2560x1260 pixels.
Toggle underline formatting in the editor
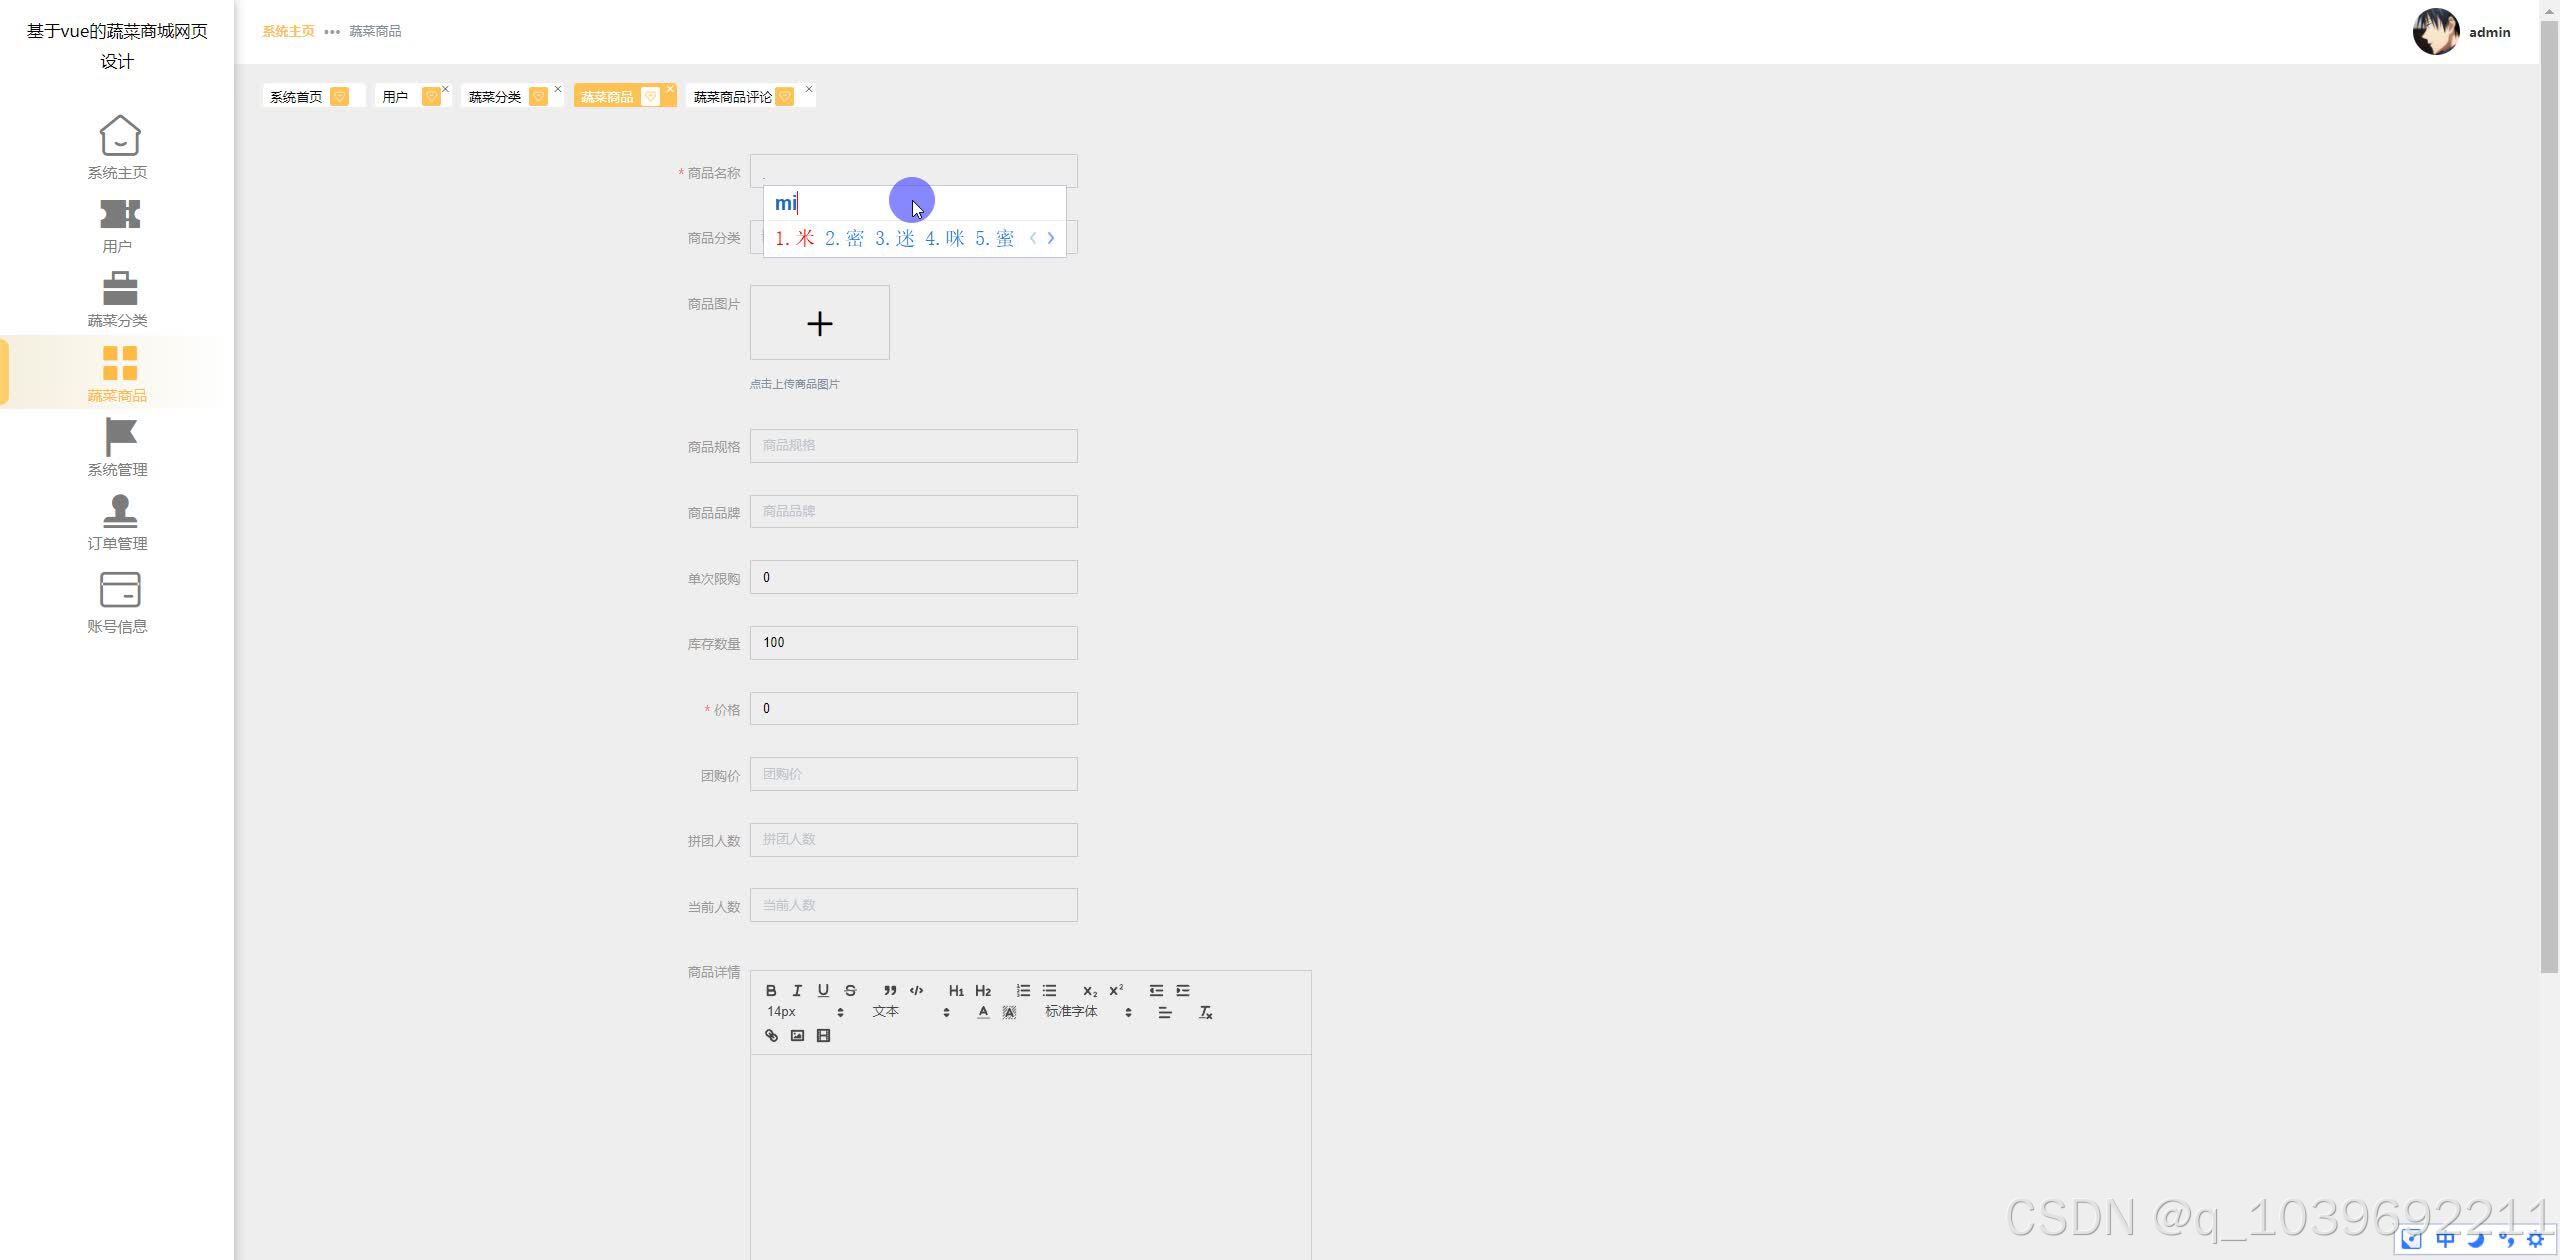(x=823, y=990)
